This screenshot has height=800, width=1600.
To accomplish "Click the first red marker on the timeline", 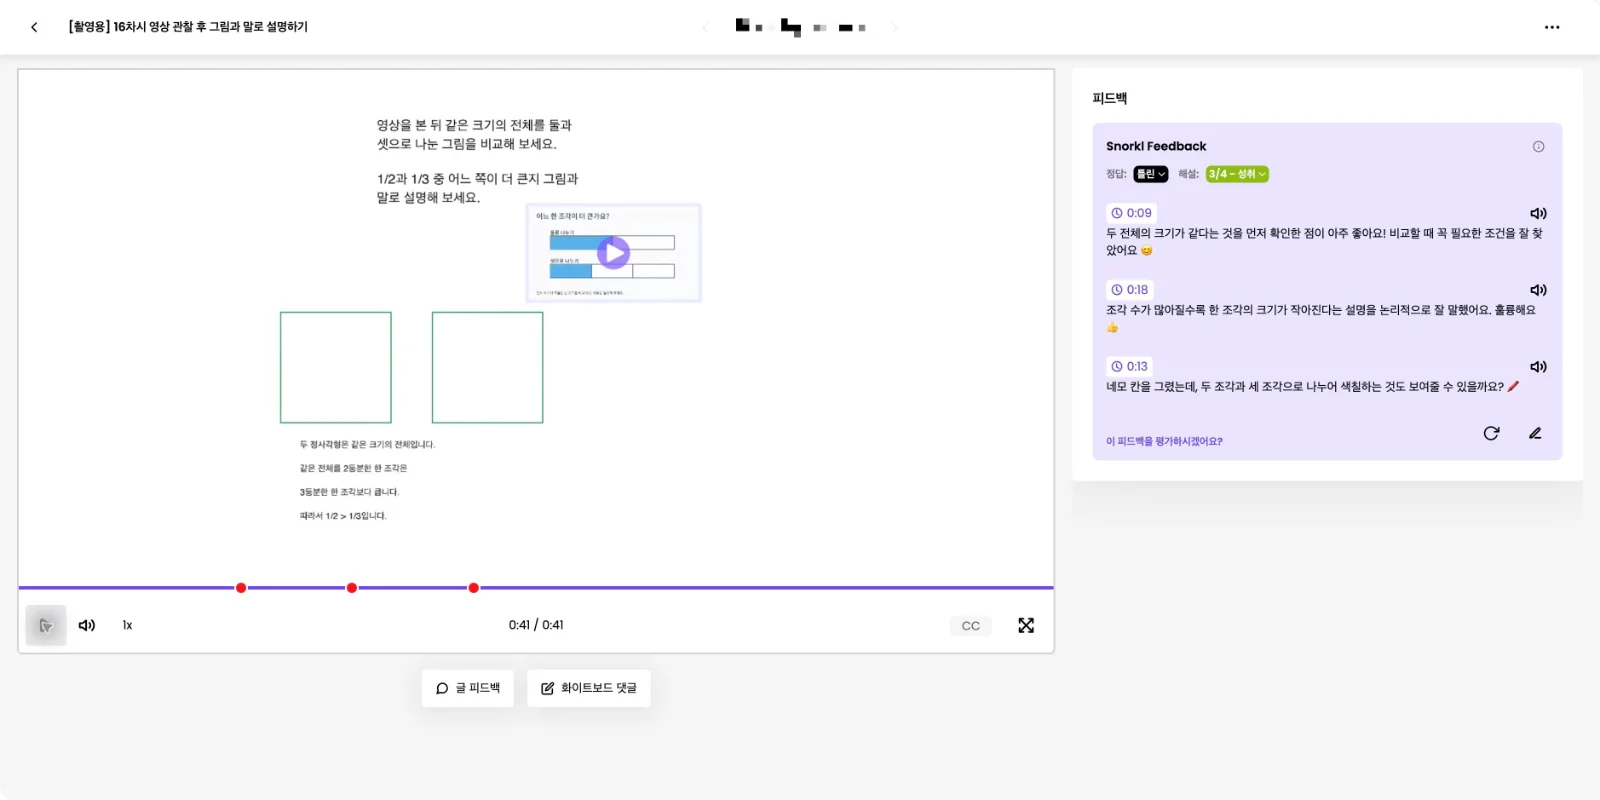I will (x=241, y=588).
